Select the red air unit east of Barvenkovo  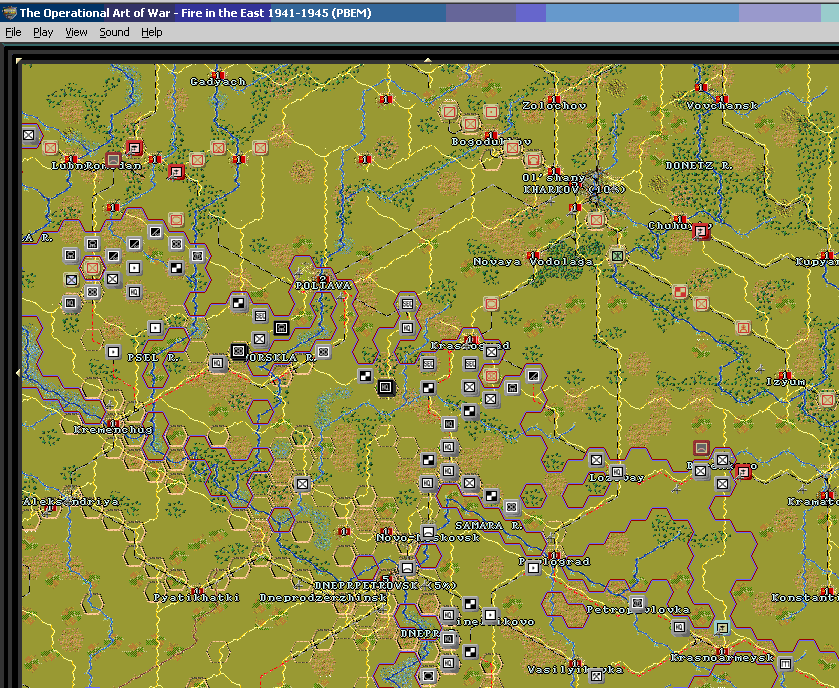pyautogui.click(x=743, y=471)
